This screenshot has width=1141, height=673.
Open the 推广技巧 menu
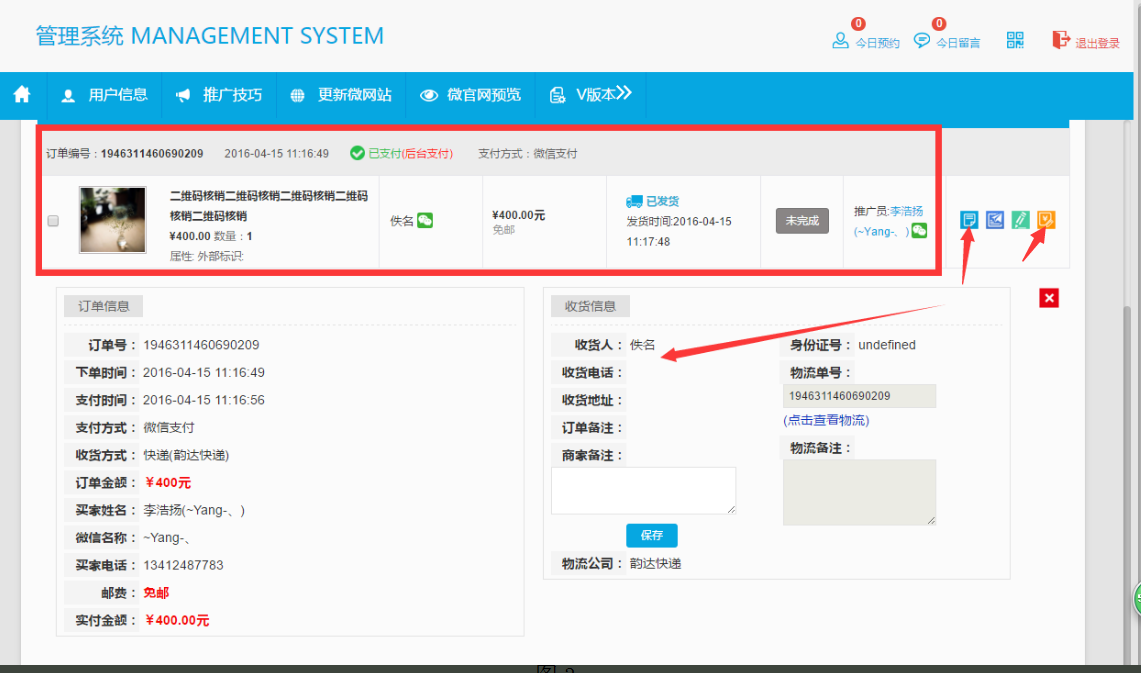click(x=219, y=95)
